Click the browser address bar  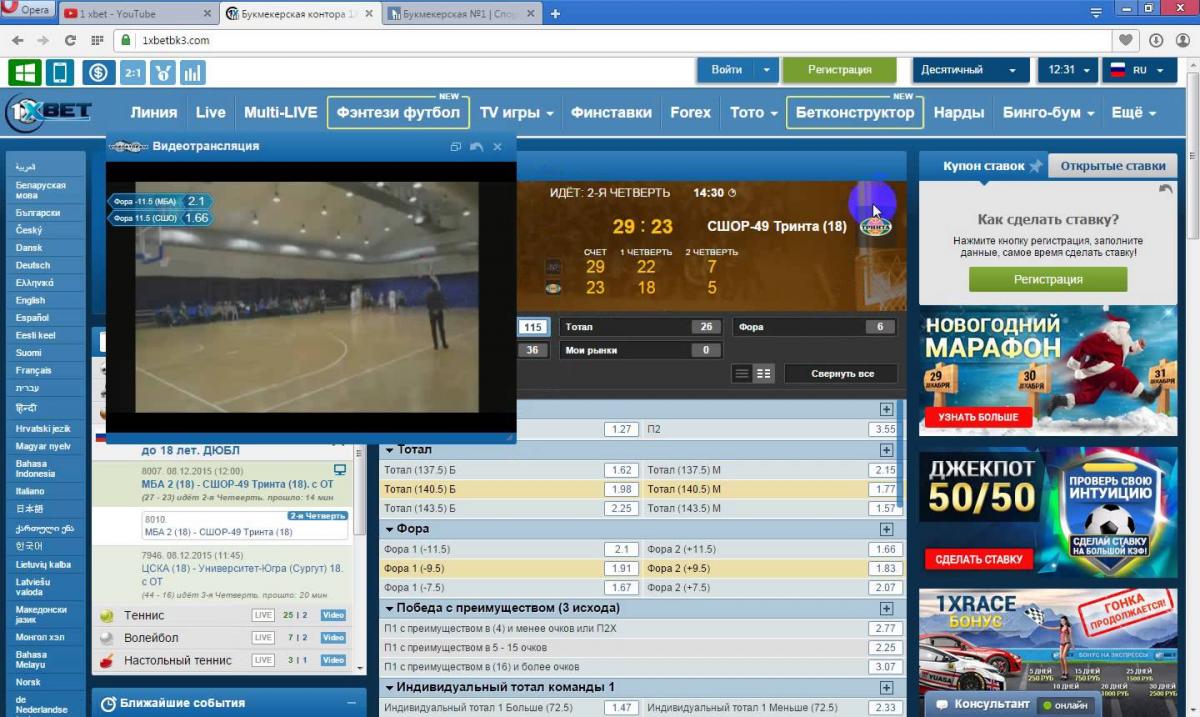click(x=600, y=40)
